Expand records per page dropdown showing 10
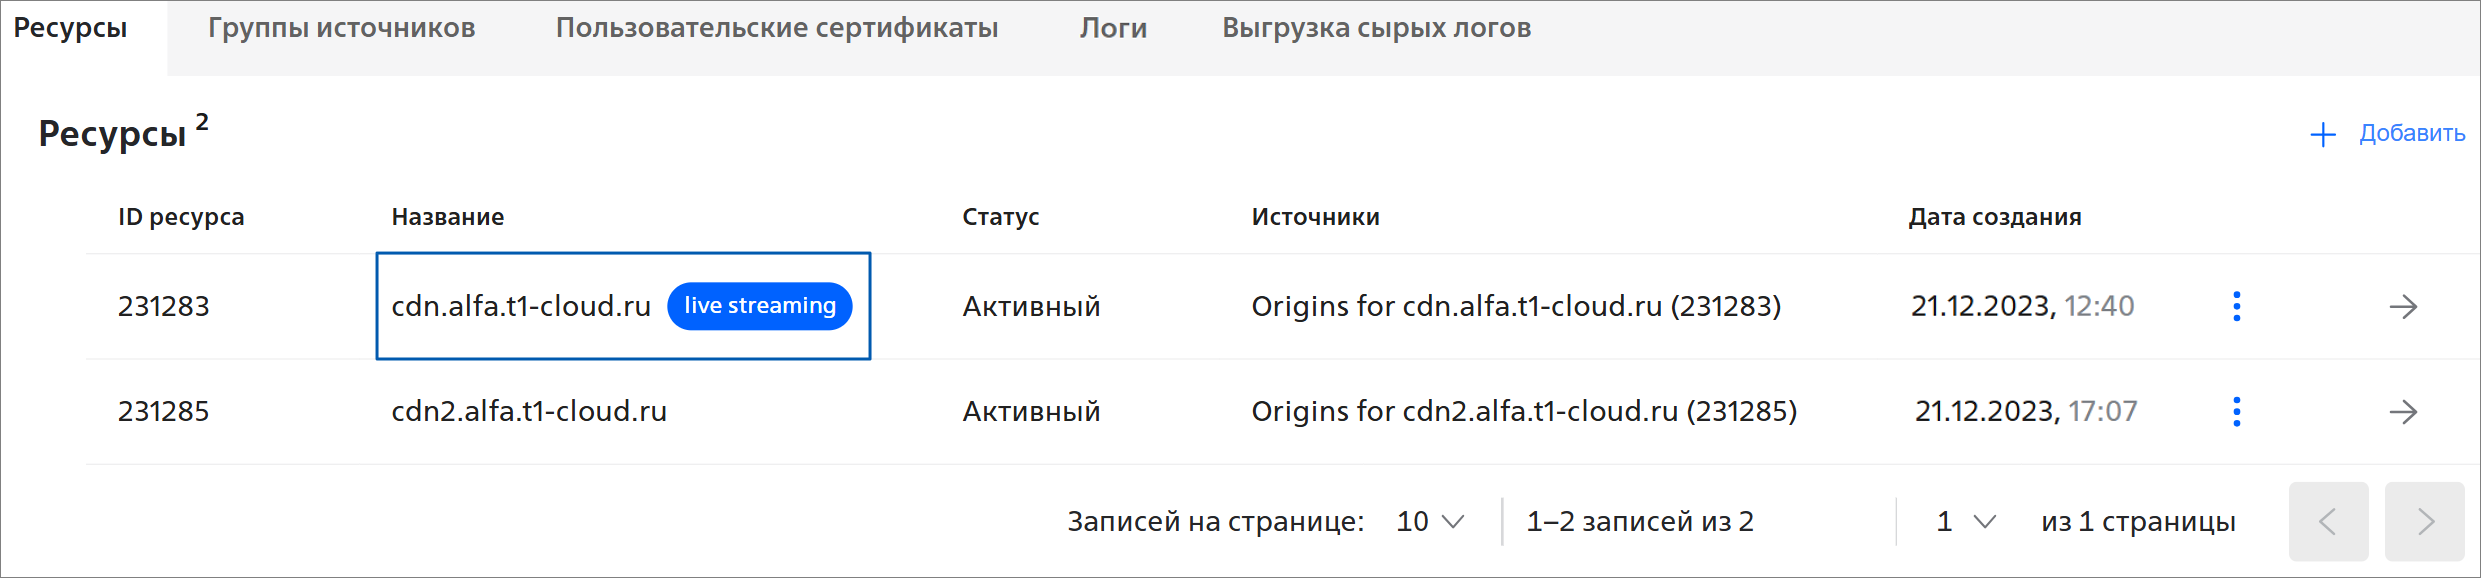Image resolution: width=2481 pixels, height=578 pixels. coord(1430,521)
